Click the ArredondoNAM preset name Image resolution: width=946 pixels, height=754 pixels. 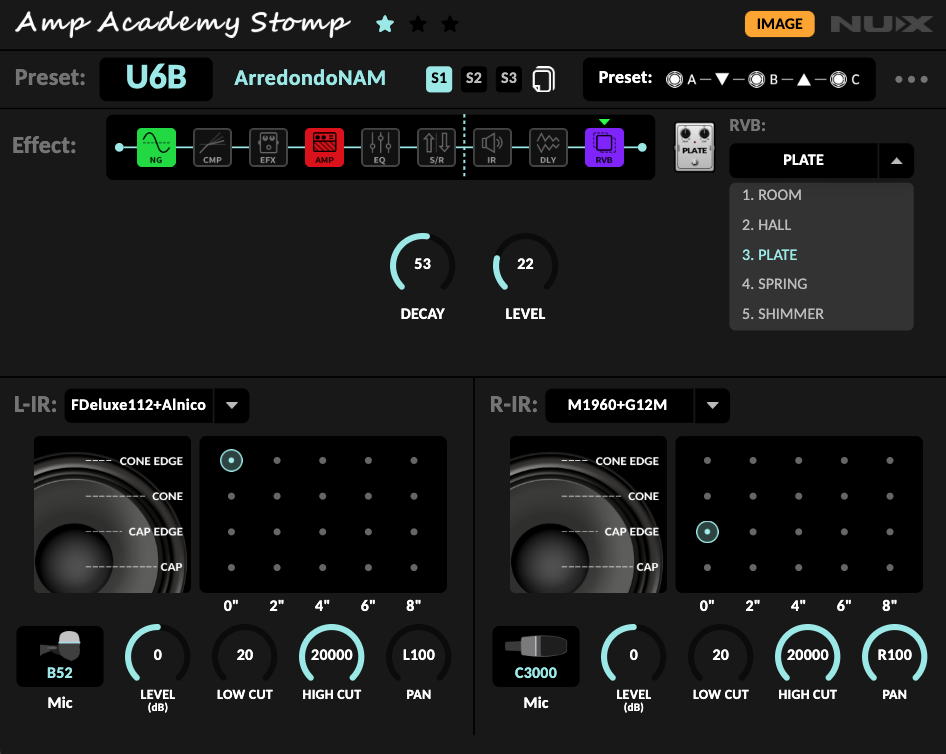(x=310, y=78)
